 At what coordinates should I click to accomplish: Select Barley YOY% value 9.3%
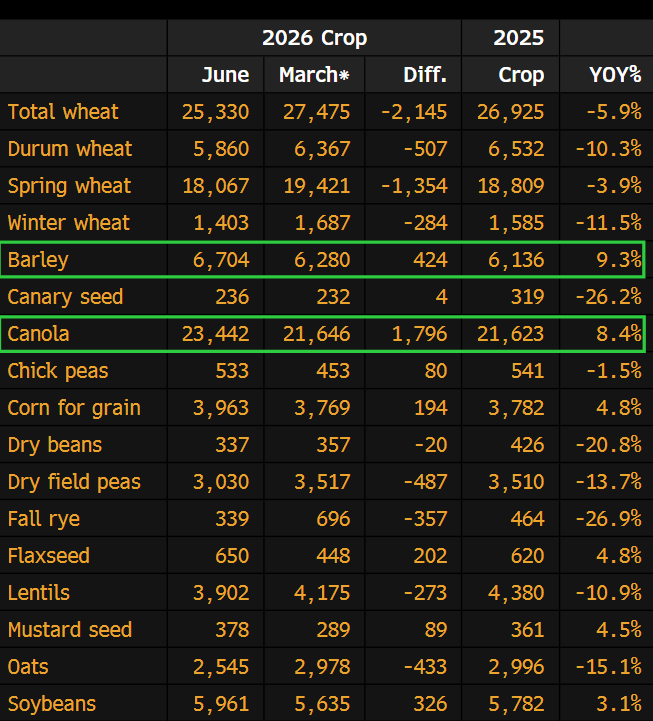pos(619,260)
